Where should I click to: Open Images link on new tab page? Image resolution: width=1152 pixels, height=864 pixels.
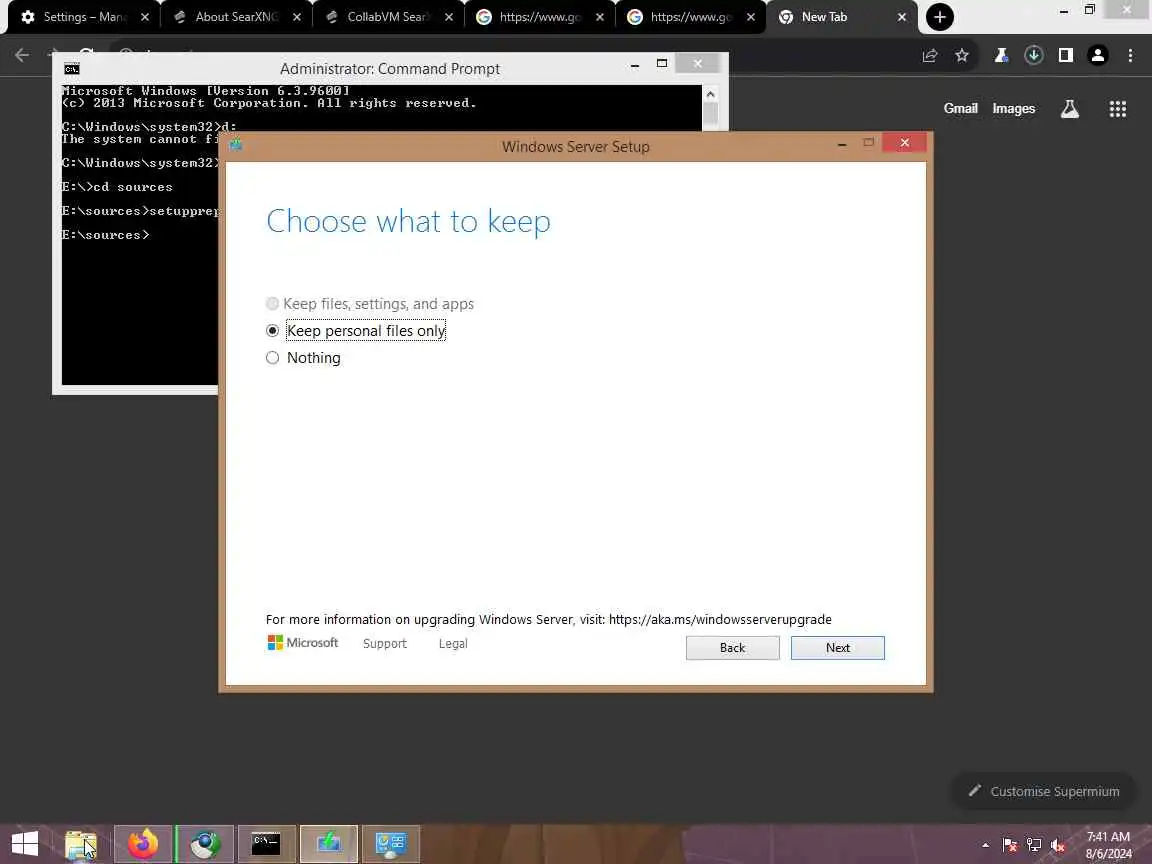pyautogui.click(x=1013, y=109)
